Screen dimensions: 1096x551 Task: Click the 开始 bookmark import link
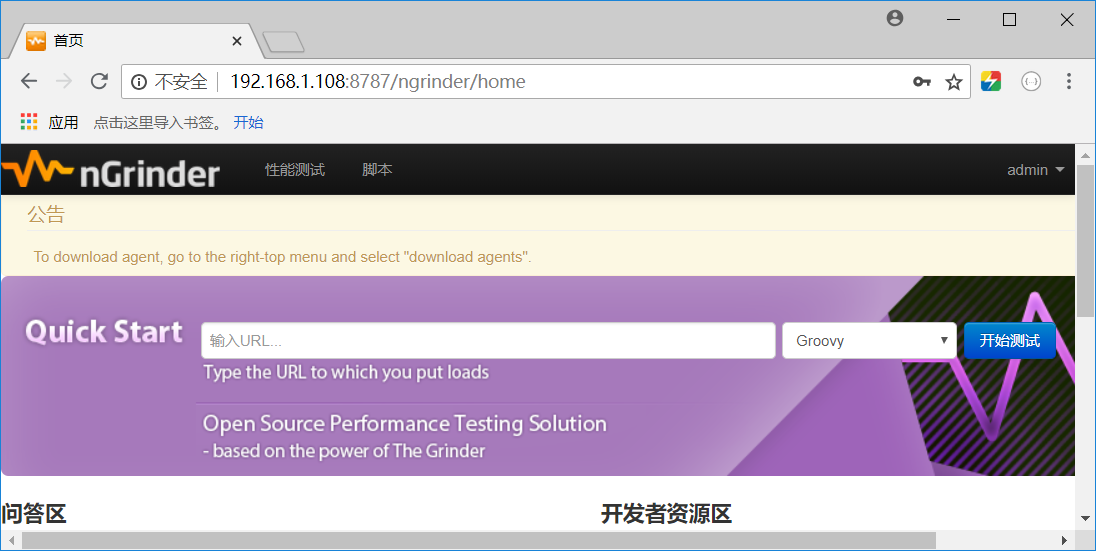click(x=248, y=122)
